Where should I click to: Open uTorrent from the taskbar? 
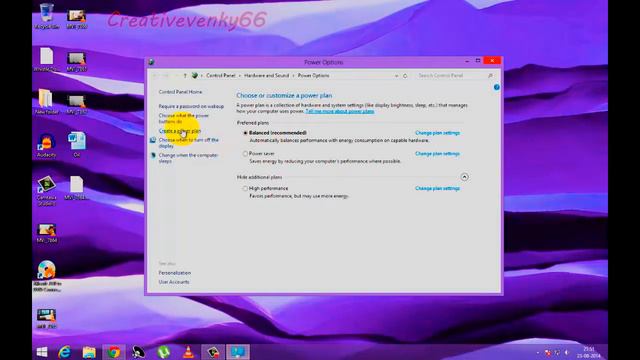click(x=163, y=352)
